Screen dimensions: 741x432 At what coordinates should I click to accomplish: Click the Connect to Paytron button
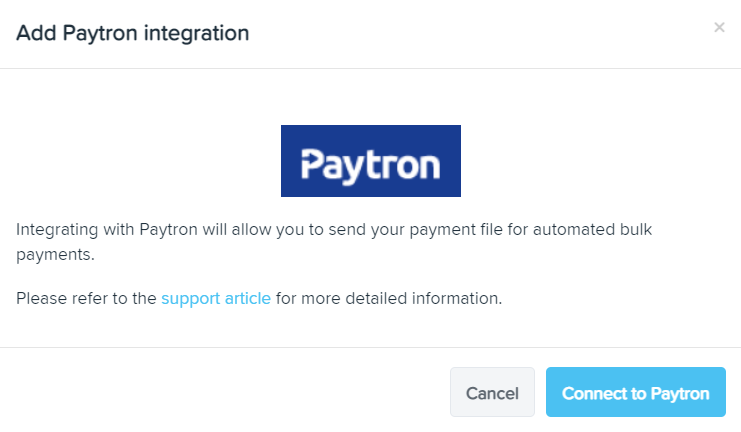(x=636, y=392)
